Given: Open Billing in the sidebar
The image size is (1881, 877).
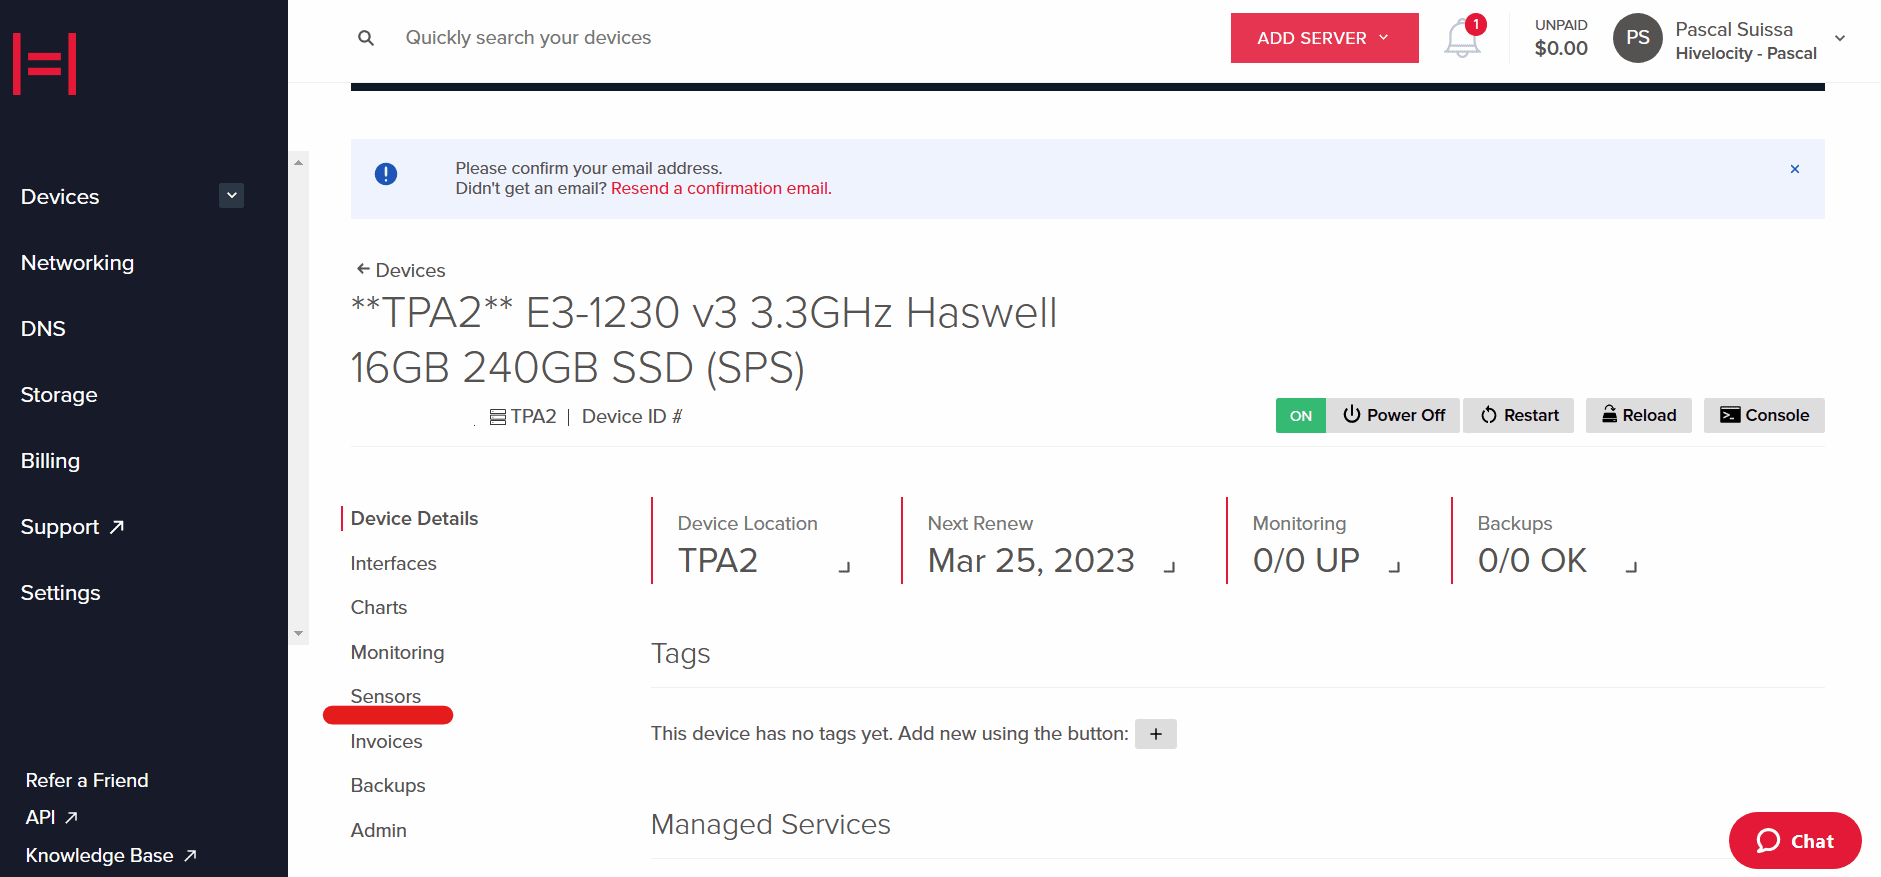Looking at the screenshot, I should click(50, 461).
